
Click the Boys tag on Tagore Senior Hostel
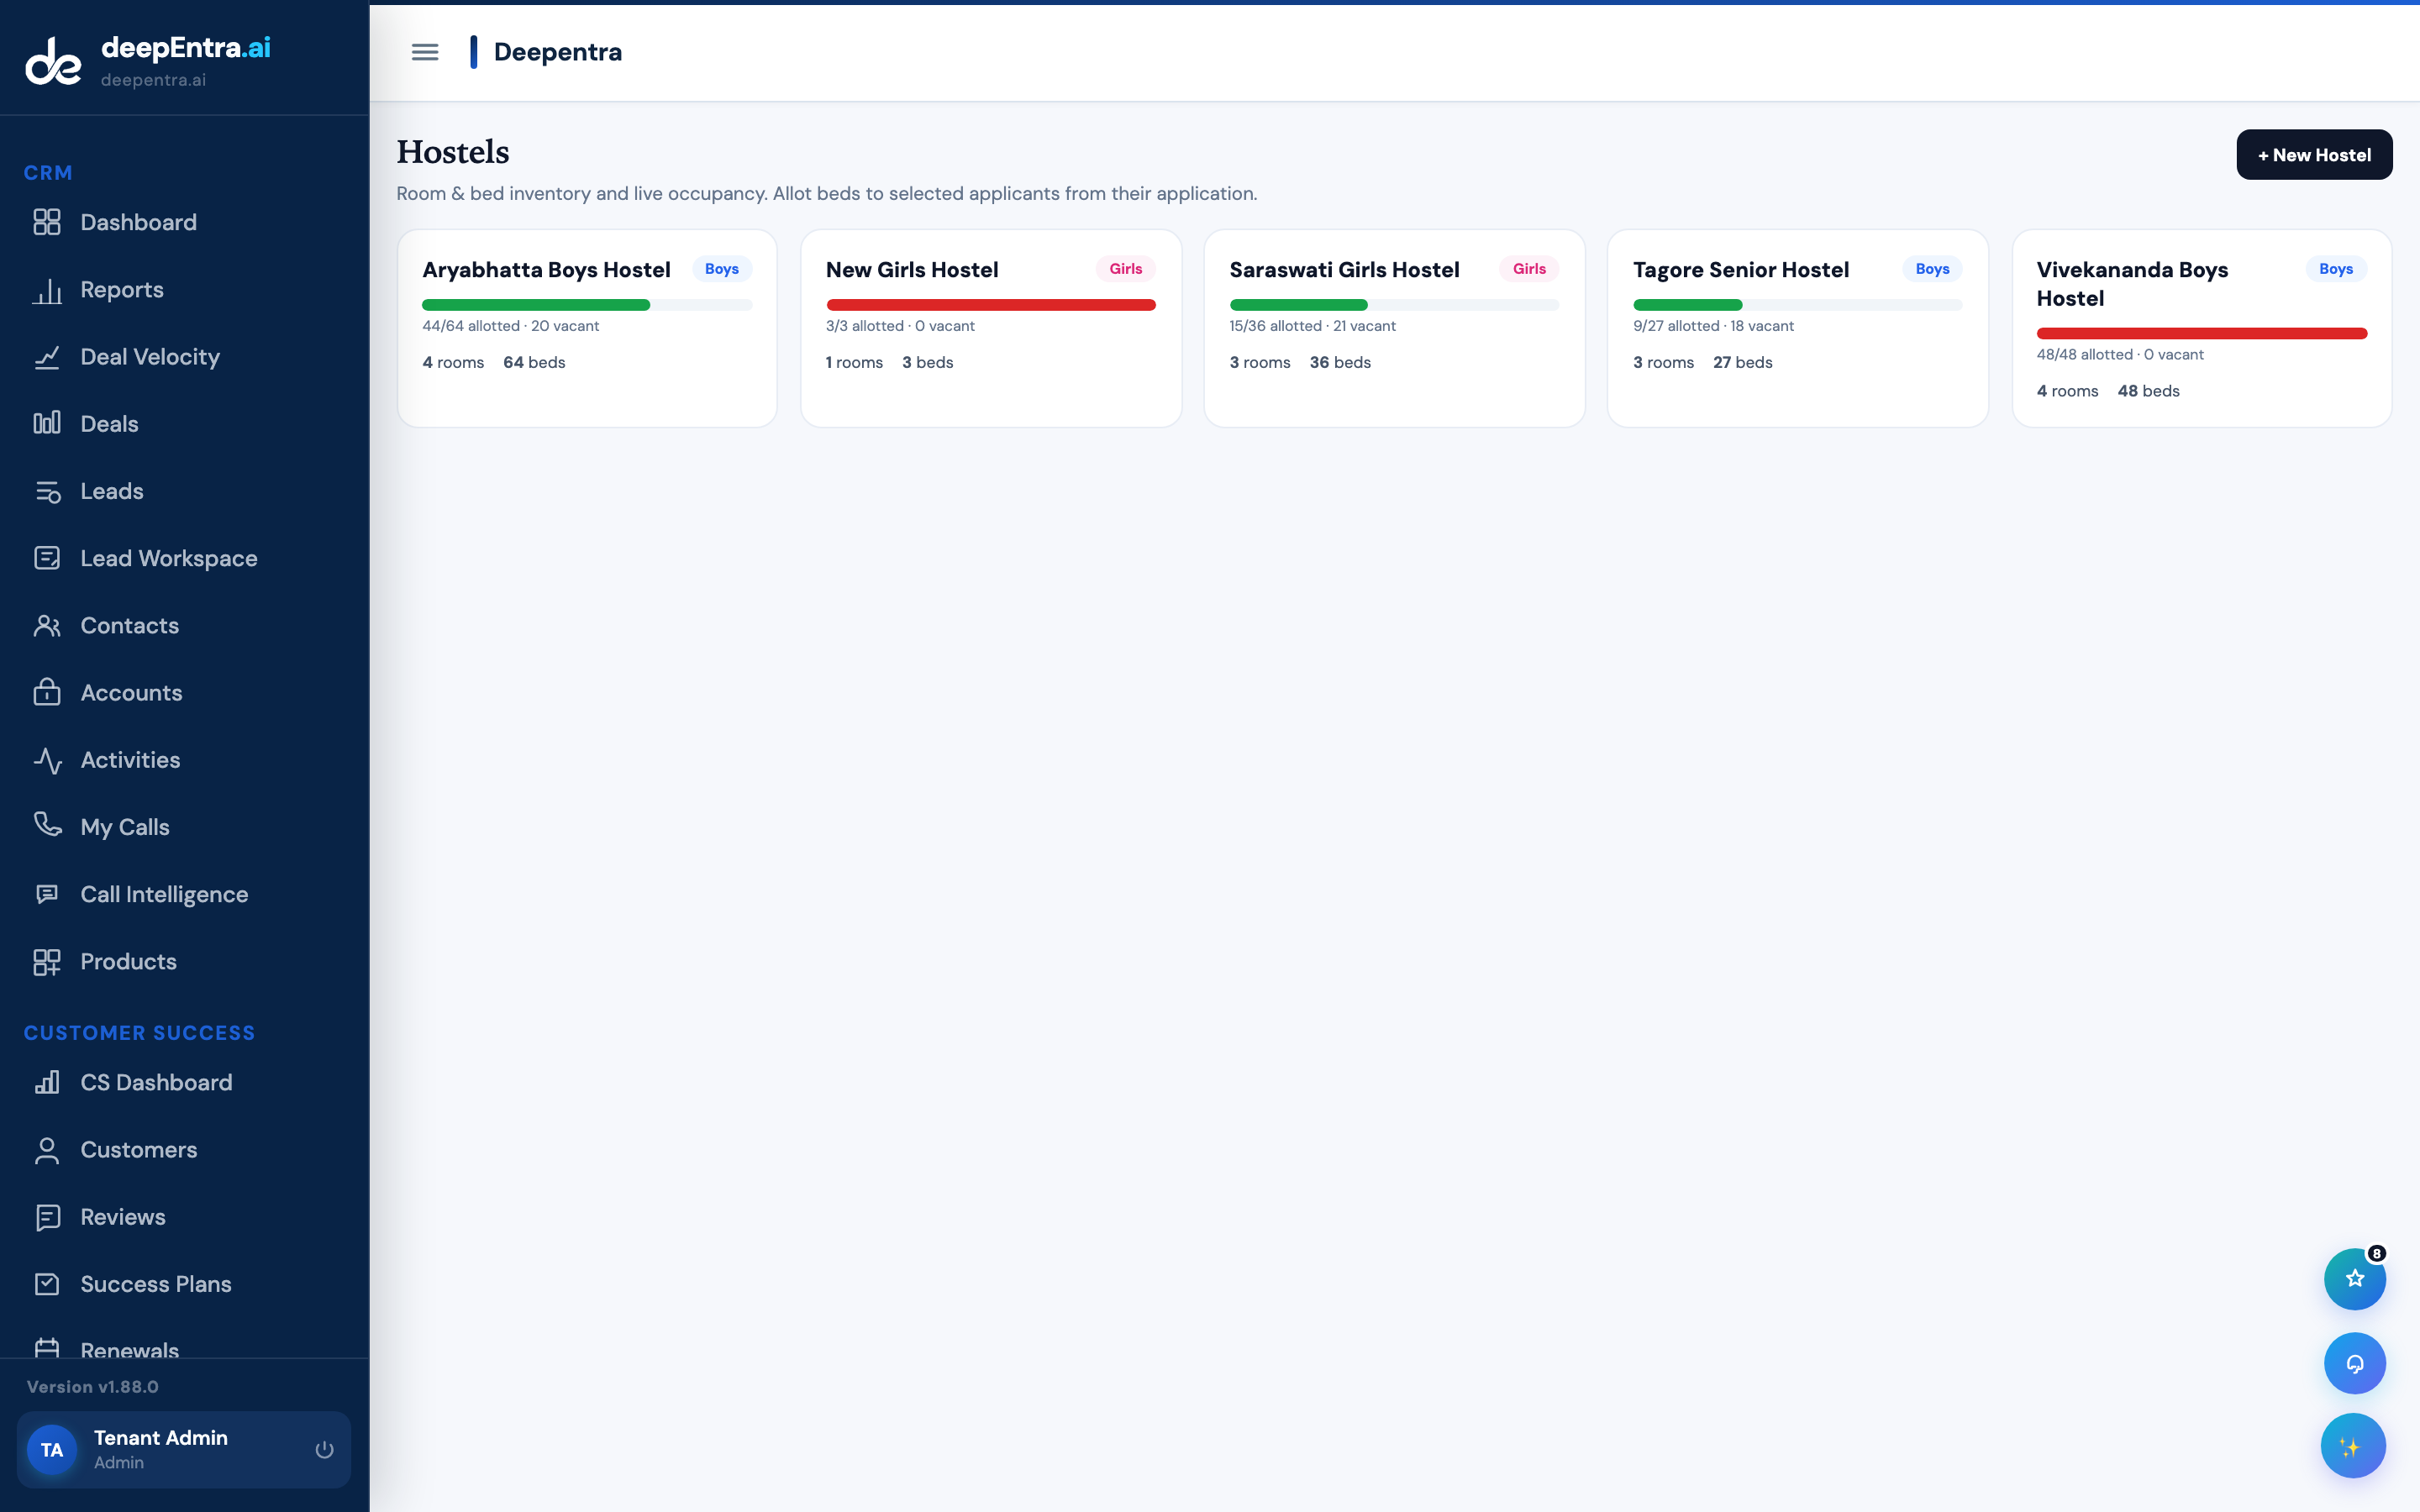(1932, 269)
